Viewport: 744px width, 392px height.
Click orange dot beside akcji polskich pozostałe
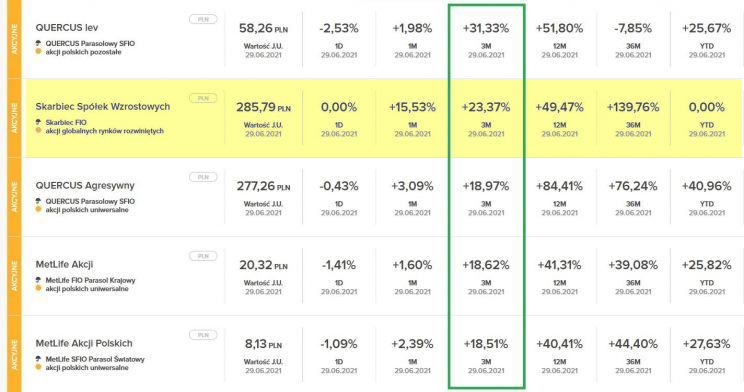tap(38, 51)
